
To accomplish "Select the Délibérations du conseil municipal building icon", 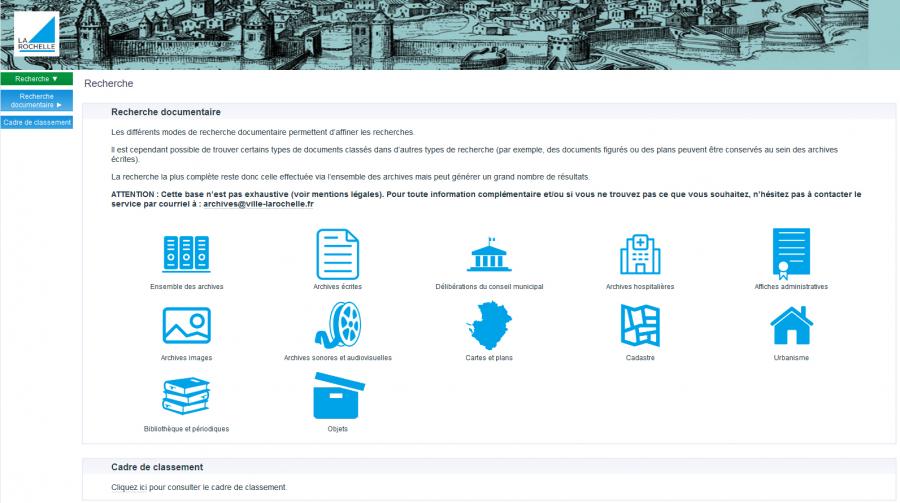I will pyautogui.click(x=488, y=254).
